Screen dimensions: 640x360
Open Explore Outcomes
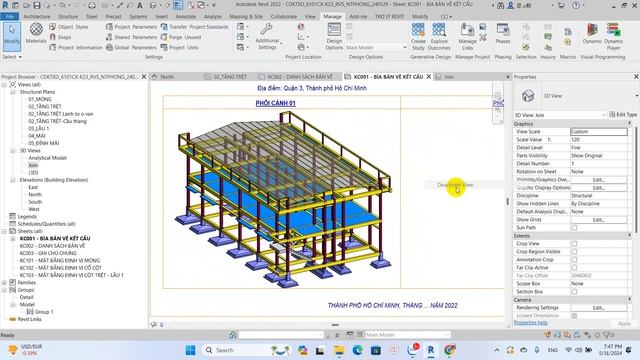click(x=439, y=36)
